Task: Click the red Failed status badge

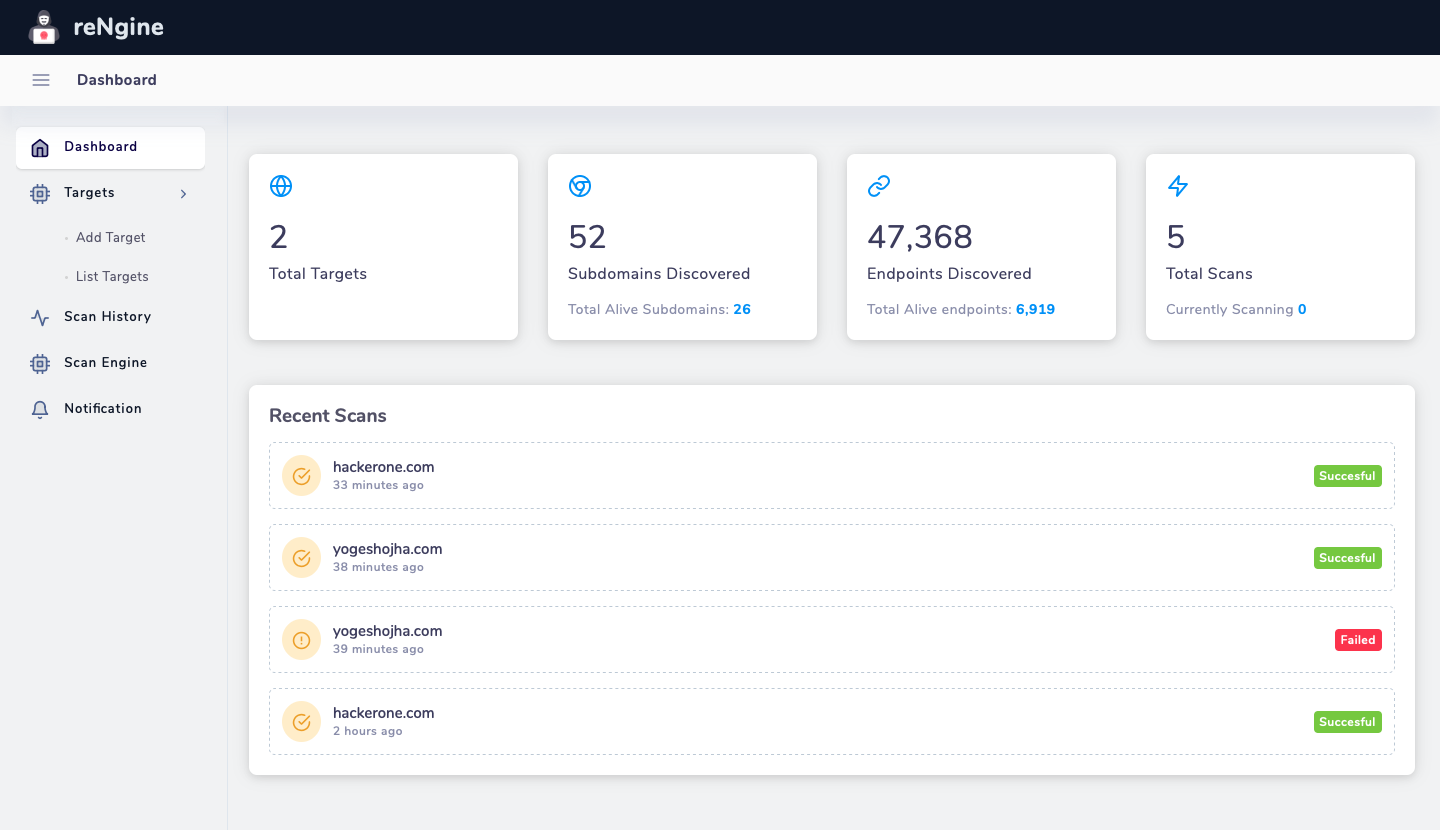Action: click(1358, 640)
